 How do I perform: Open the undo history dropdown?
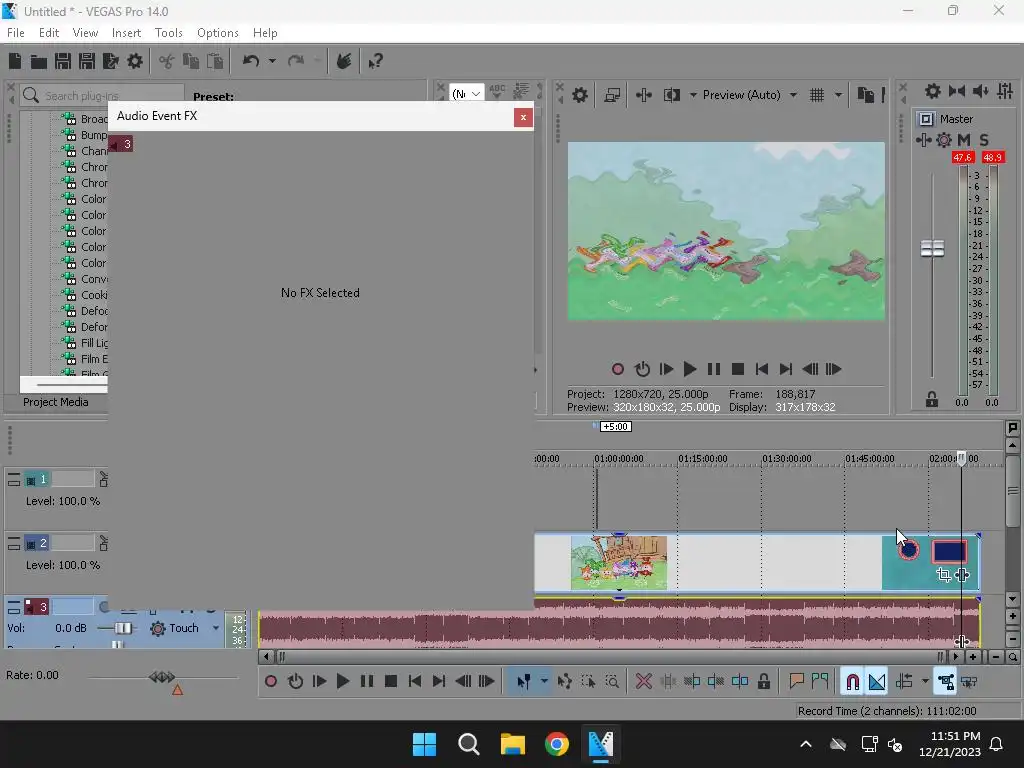click(x=272, y=61)
